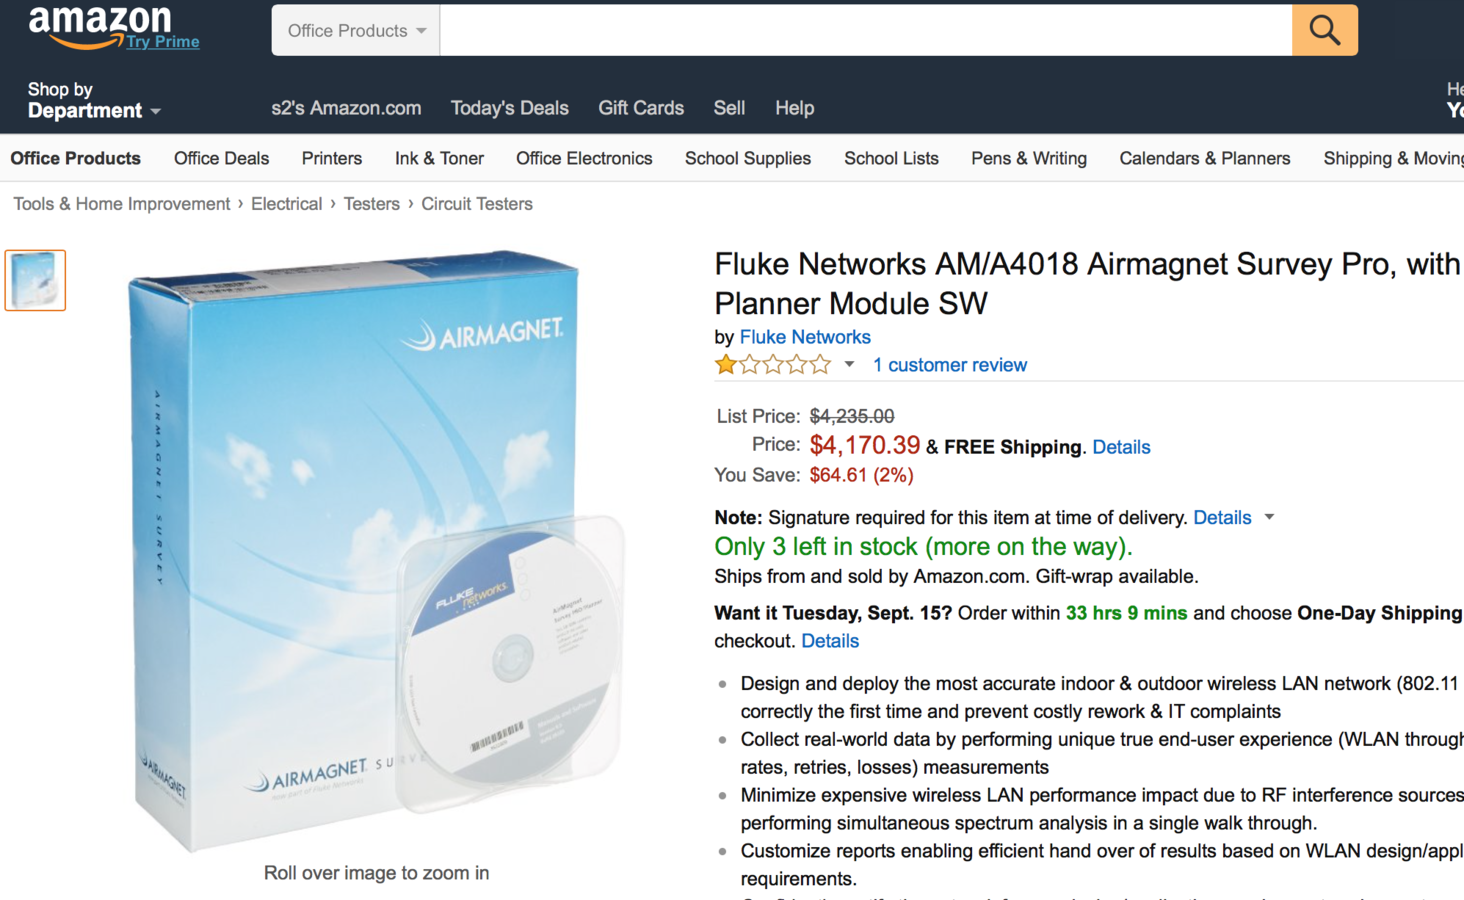This screenshot has height=900, width=1464.
Task: Click the Try Prime link
Action: [x=163, y=42]
